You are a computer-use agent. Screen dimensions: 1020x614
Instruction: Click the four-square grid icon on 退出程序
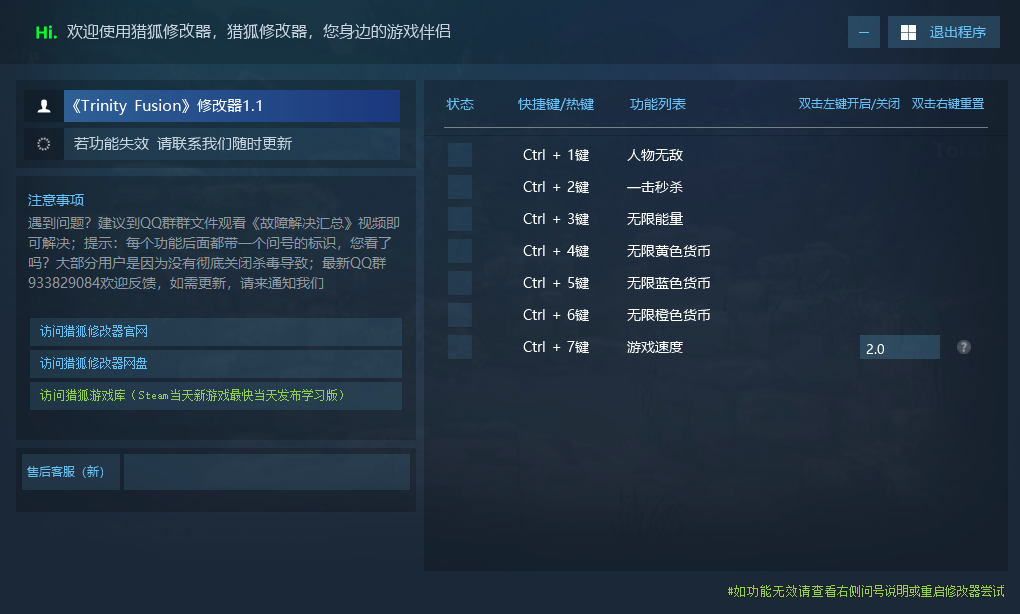click(908, 33)
